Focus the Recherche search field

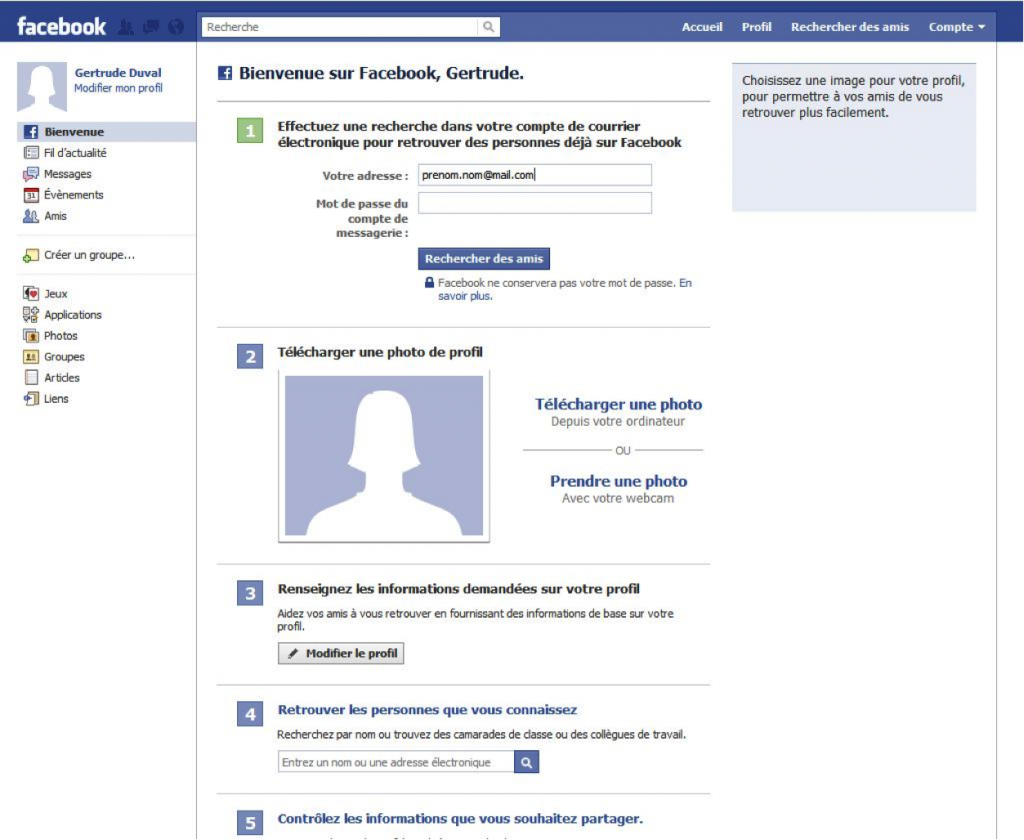tap(340, 27)
